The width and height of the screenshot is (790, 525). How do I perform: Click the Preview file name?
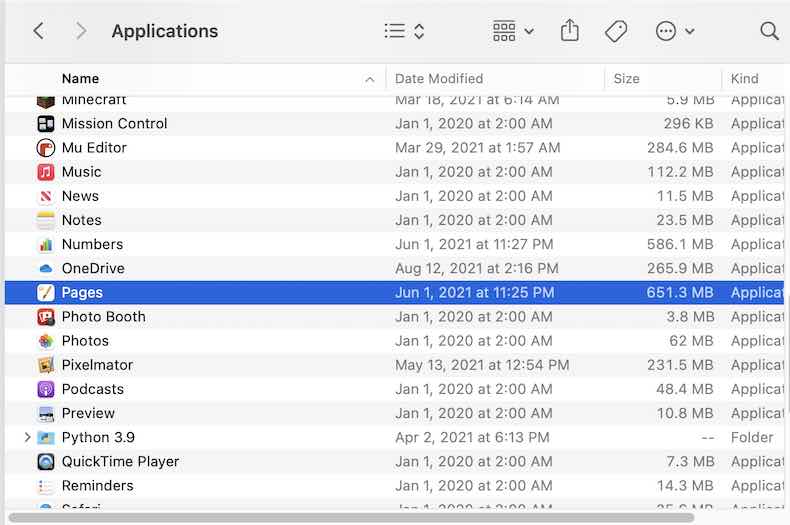tap(88, 414)
